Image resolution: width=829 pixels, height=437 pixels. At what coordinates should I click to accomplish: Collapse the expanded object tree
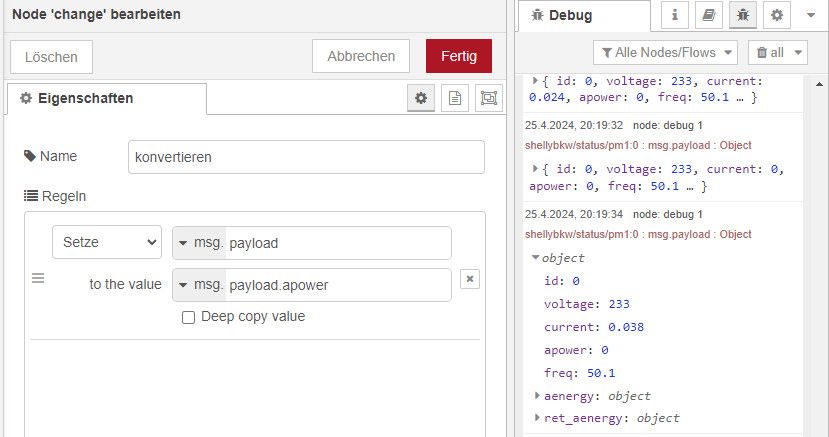tap(536, 257)
